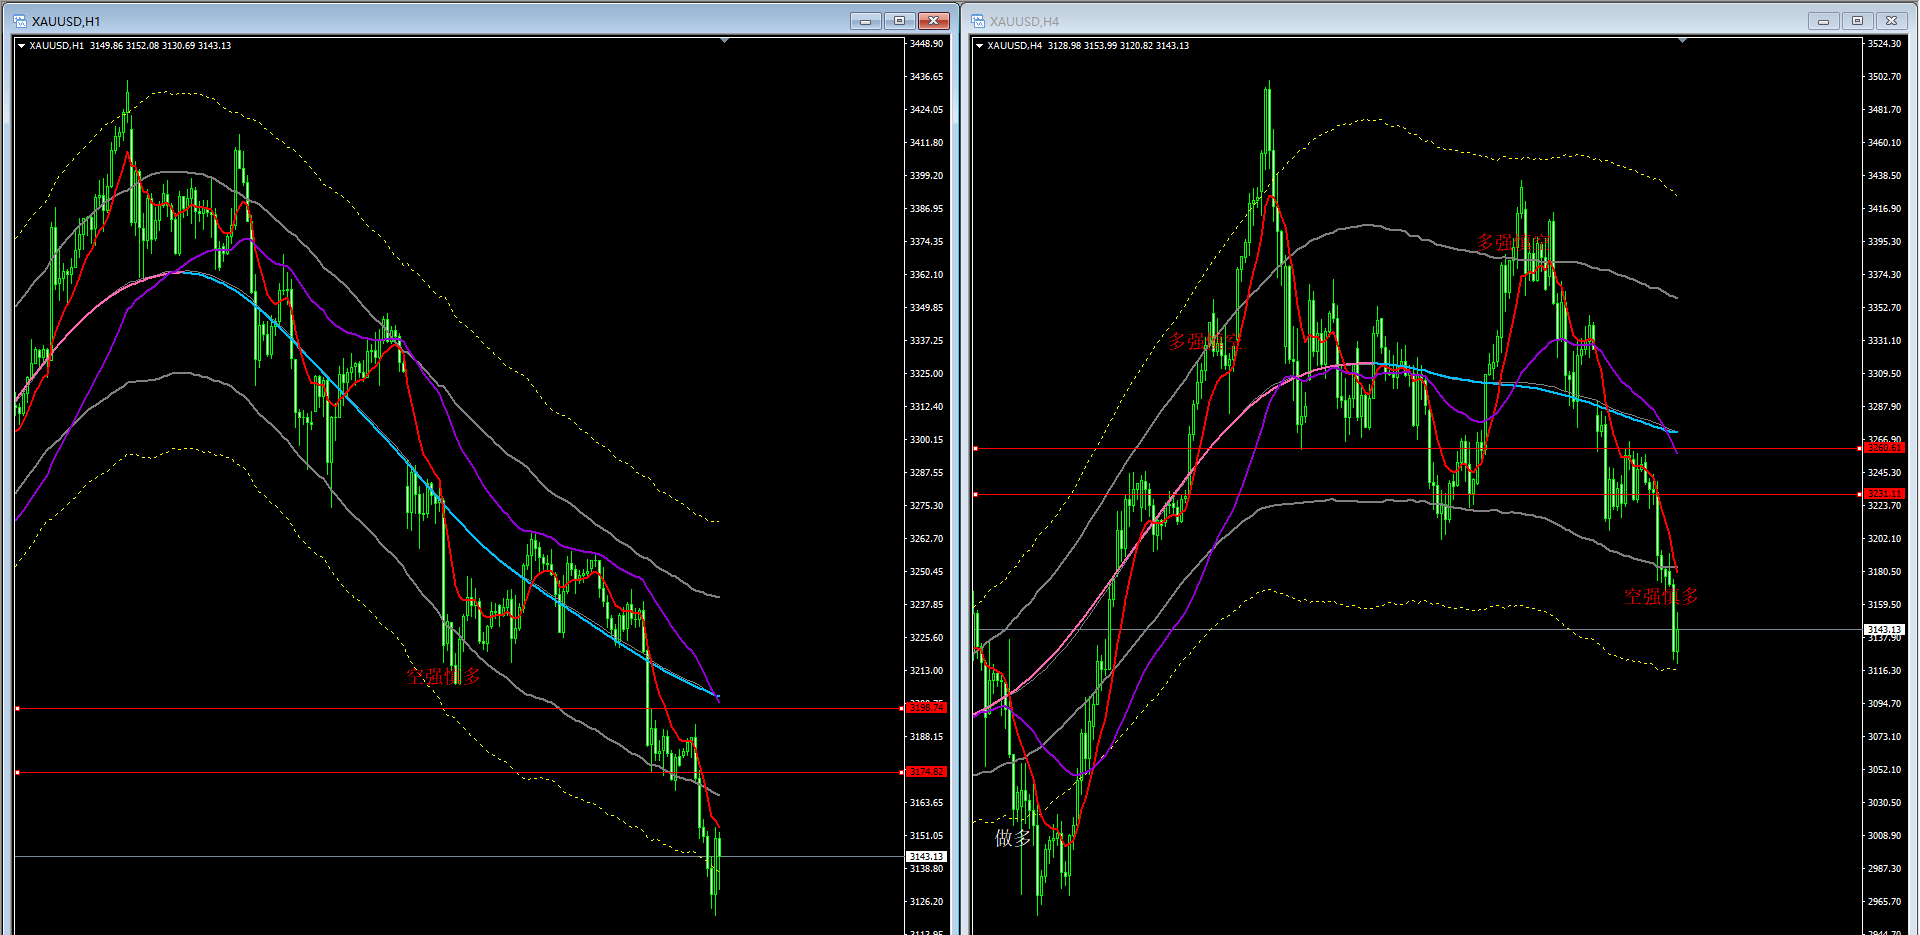This screenshot has height=935, width=1920.
Task: Minimize the XAUUSD,H4 chart window
Action: pos(1823,21)
